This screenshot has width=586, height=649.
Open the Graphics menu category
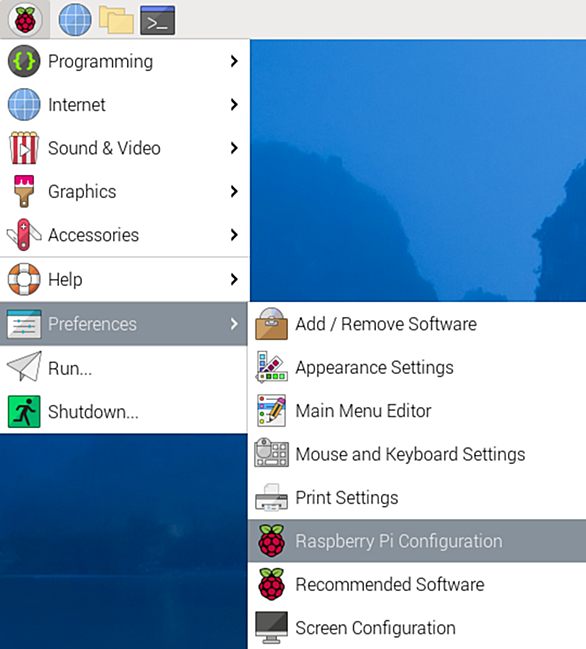pos(124,191)
